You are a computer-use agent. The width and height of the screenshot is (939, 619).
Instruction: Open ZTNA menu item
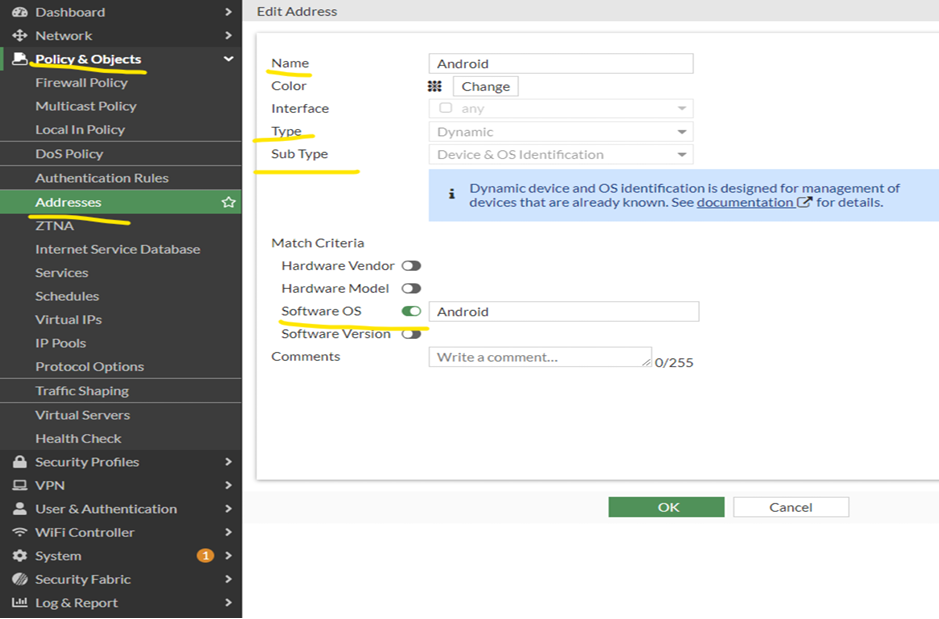[54, 226]
